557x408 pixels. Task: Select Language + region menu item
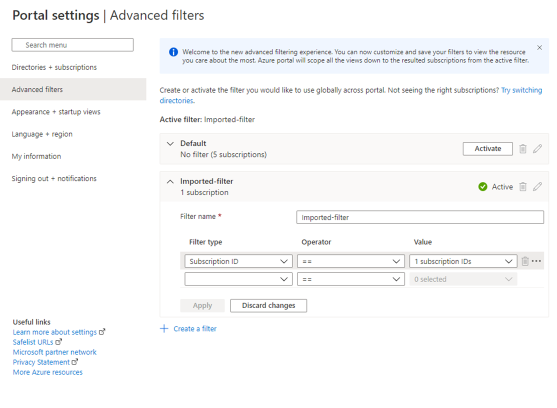[42, 134]
